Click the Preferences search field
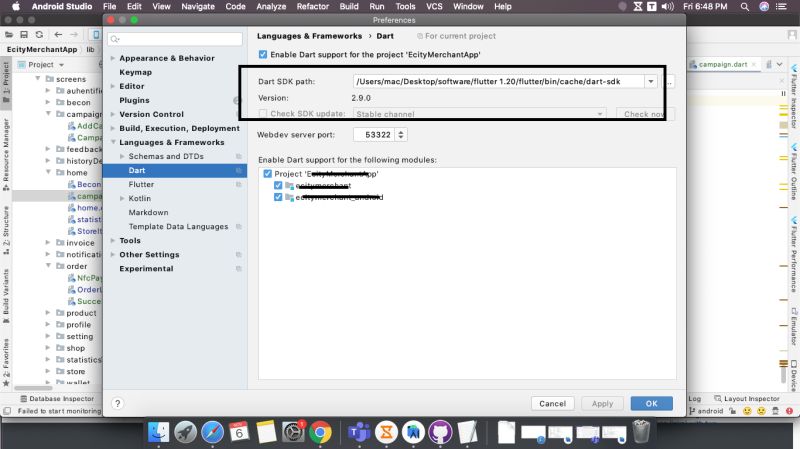This screenshot has width=800, height=449. (x=175, y=39)
